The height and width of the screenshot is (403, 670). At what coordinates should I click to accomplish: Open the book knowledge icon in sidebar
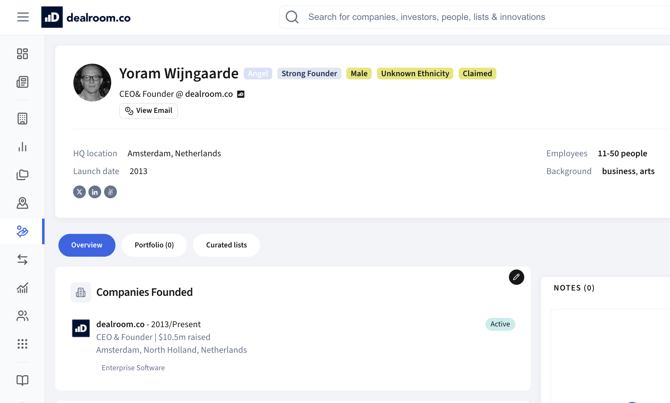pyautogui.click(x=22, y=380)
